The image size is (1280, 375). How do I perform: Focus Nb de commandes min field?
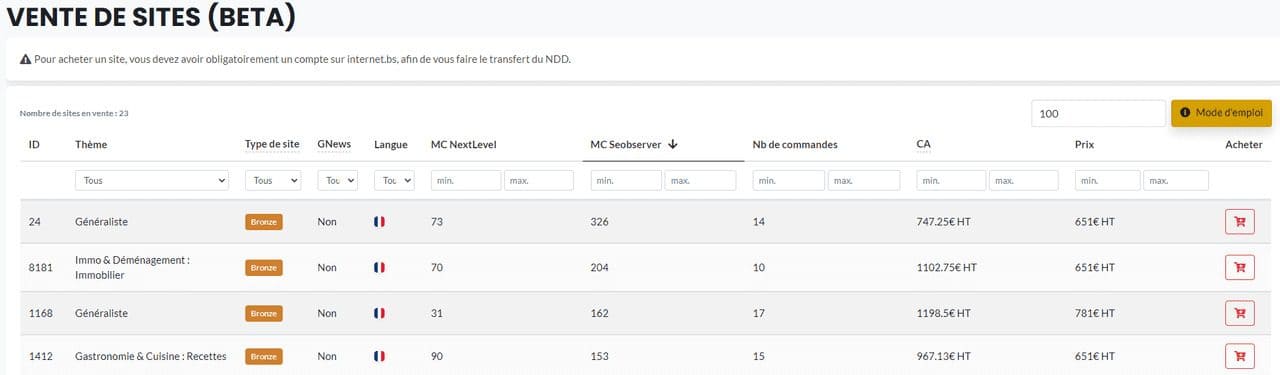click(x=789, y=181)
